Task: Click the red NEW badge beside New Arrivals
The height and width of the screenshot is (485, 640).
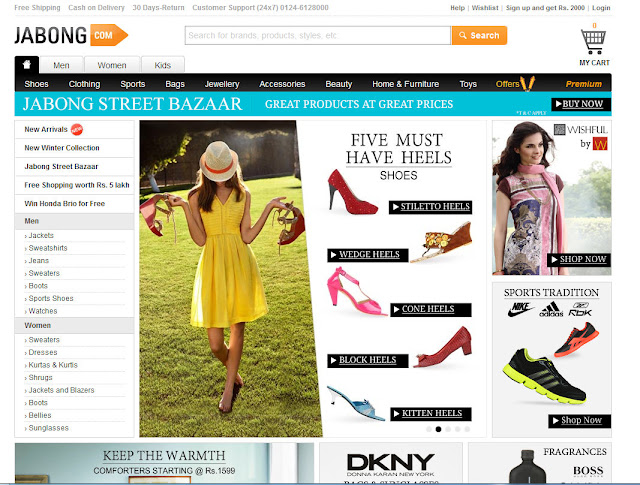Action: (77, 129)
